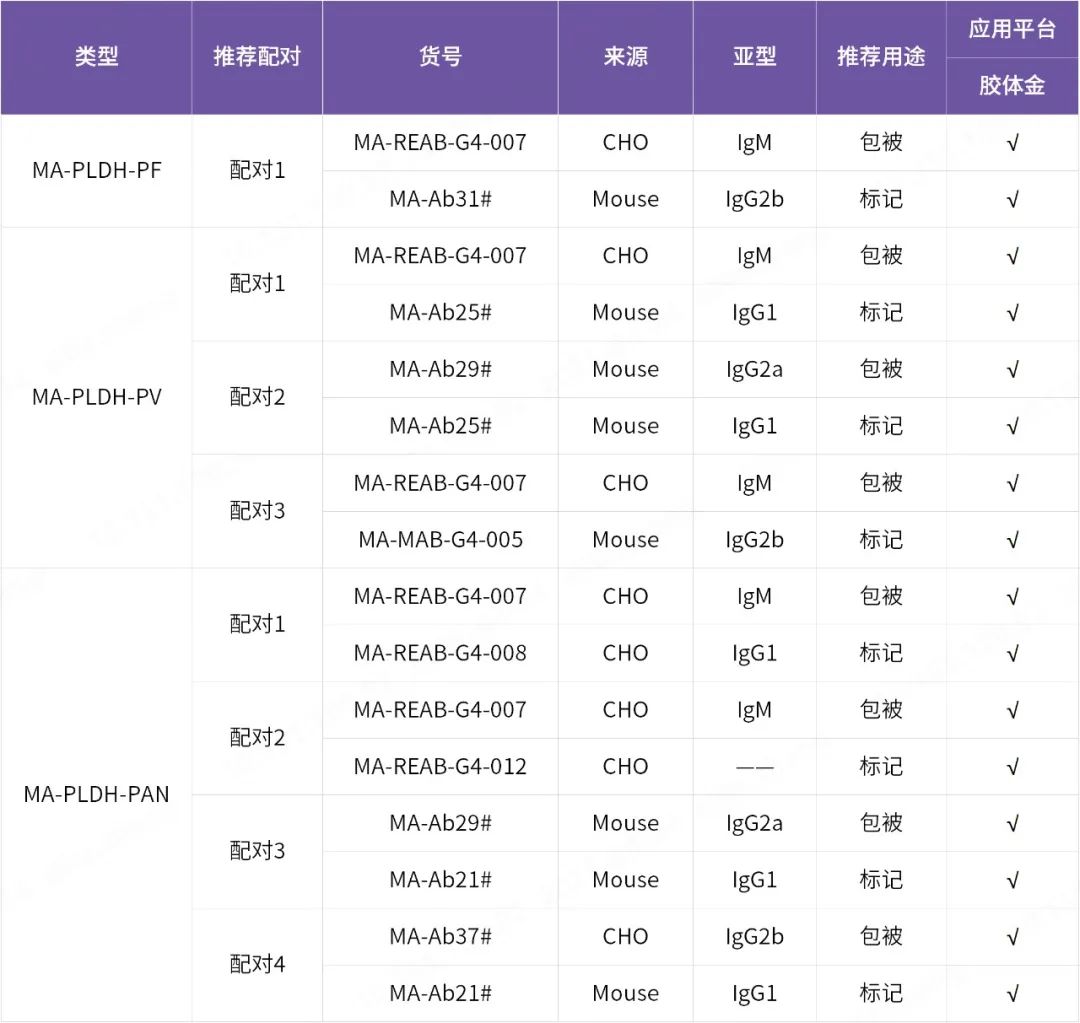The height and width of the screenshot is (1023, 1080).
Task: Click the 应用平台 header cell
Action: (x=1012, y=29)
